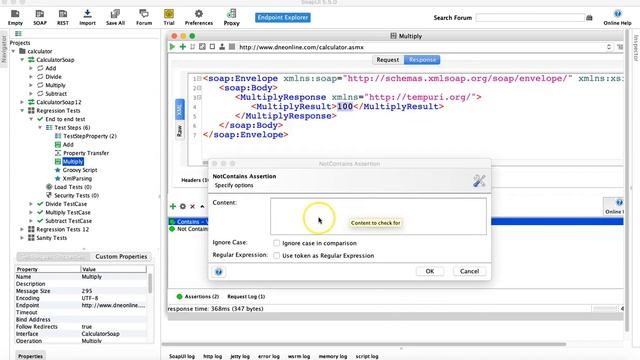
Task: Open the Assertions (2) tab
Action: point(198,297)
